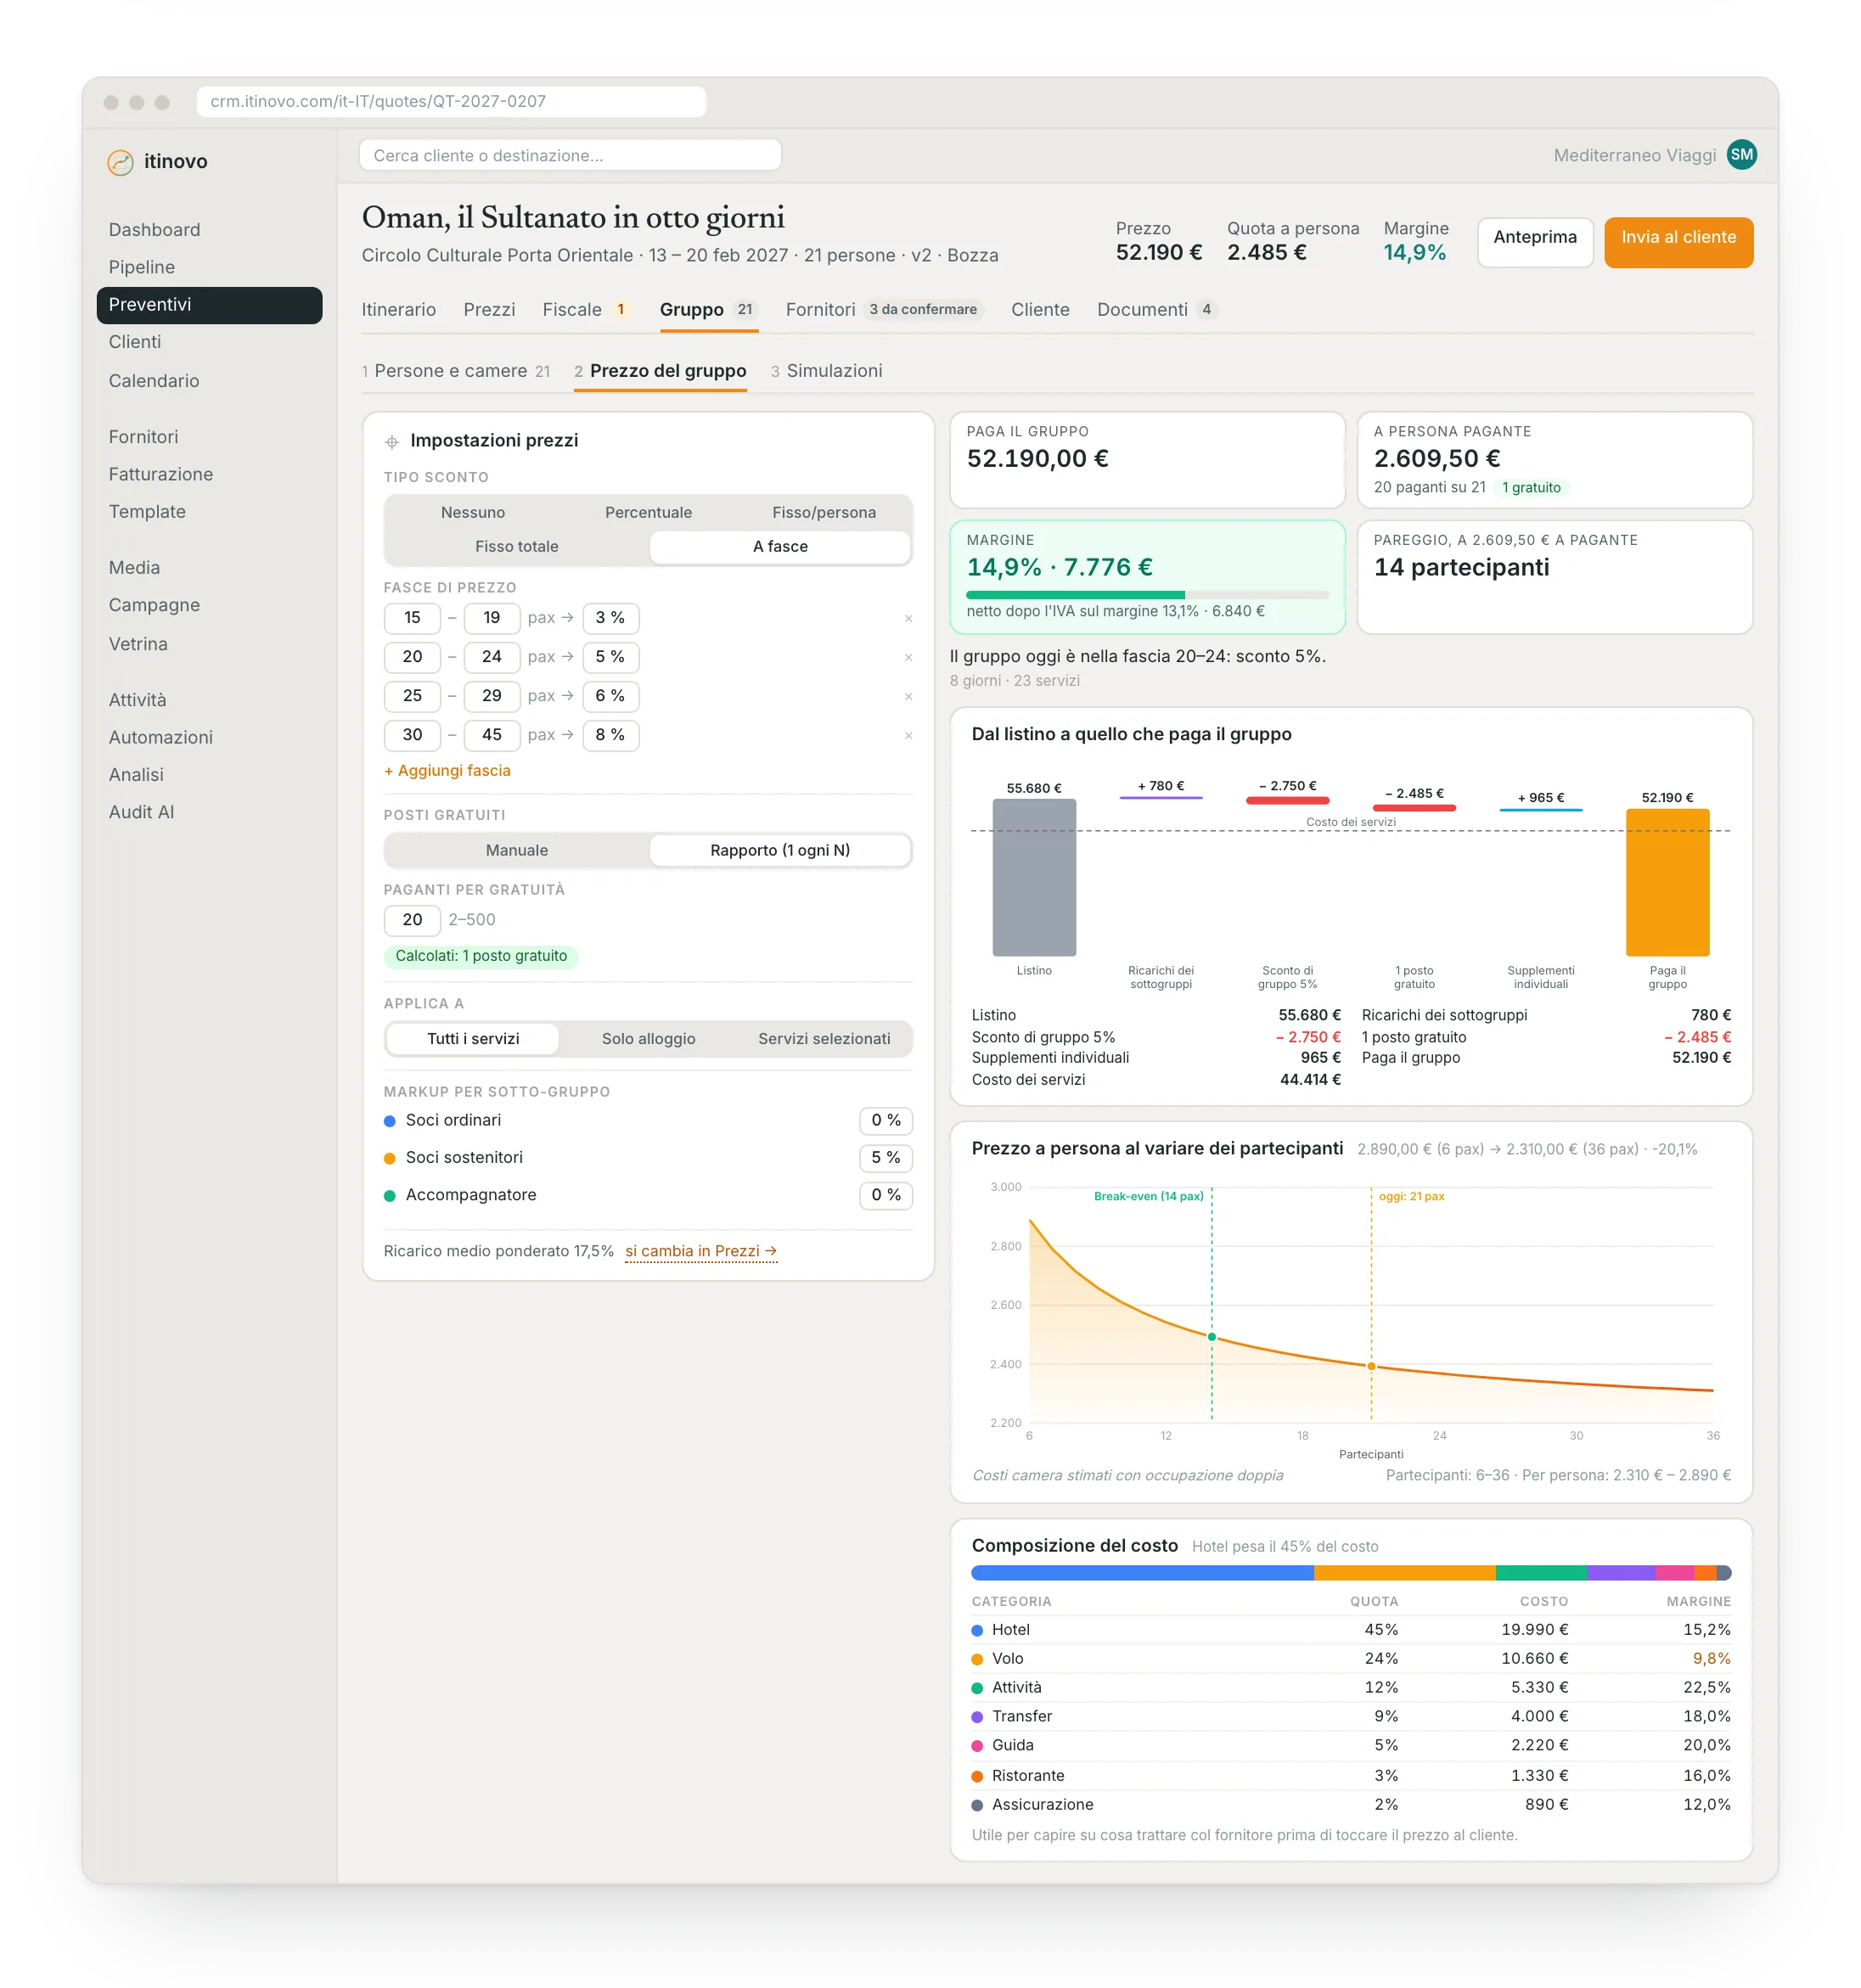1861x1988 pixels.
Task: Click the itinovo logo icon
Action: 120,162
